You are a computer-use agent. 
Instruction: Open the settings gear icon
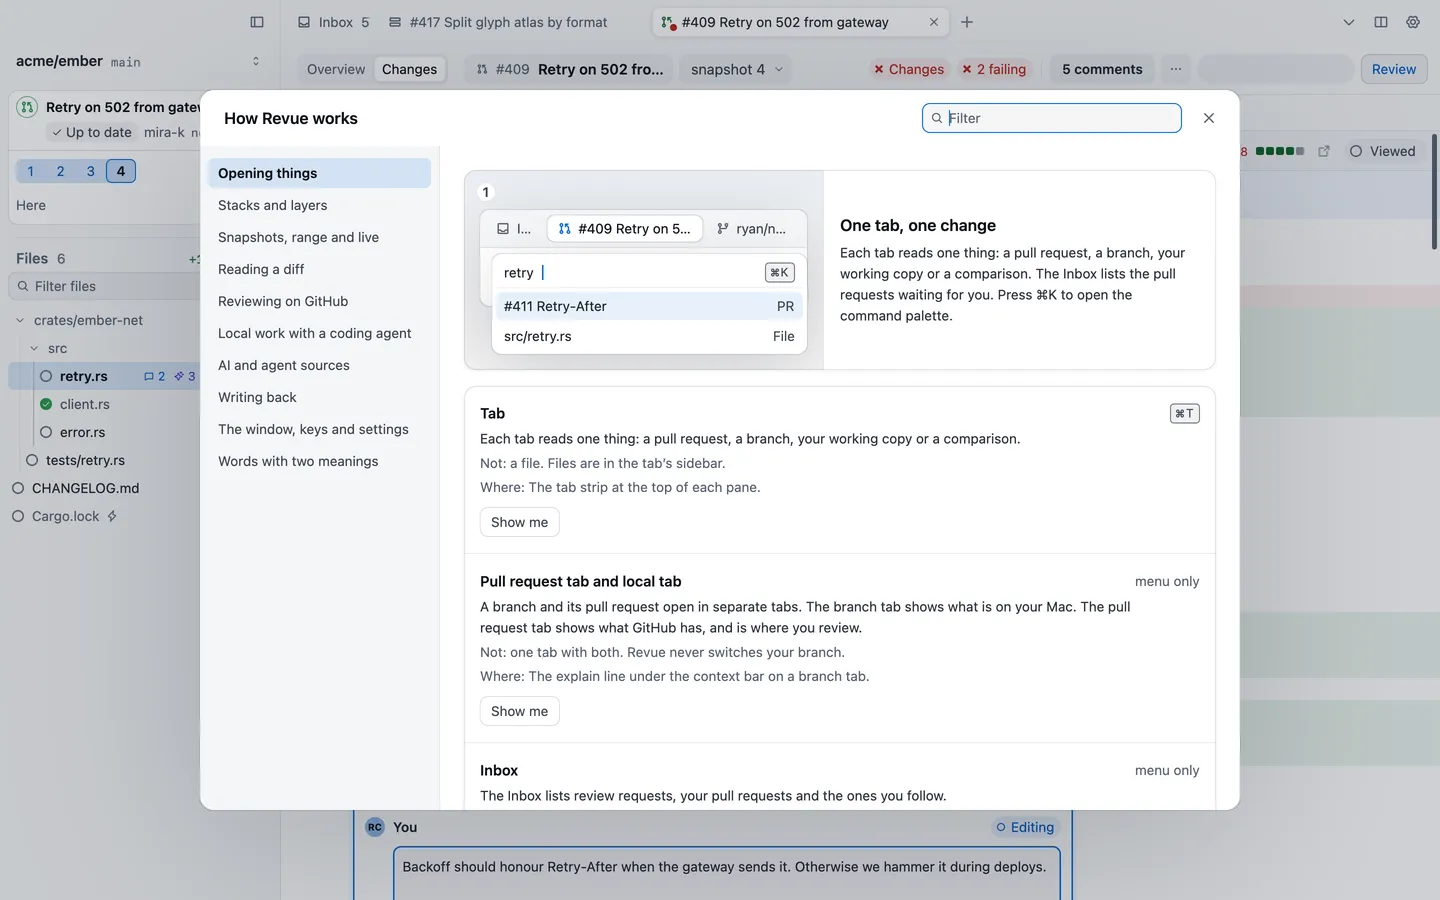[1413, 22]
